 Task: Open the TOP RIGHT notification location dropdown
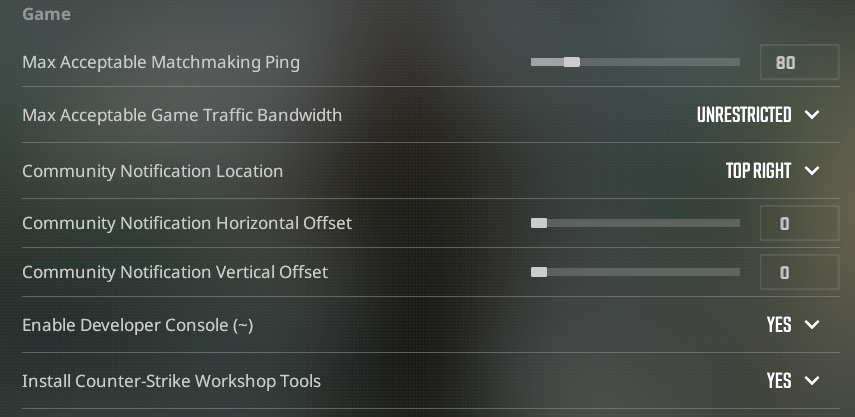click(x=758, y=171)
